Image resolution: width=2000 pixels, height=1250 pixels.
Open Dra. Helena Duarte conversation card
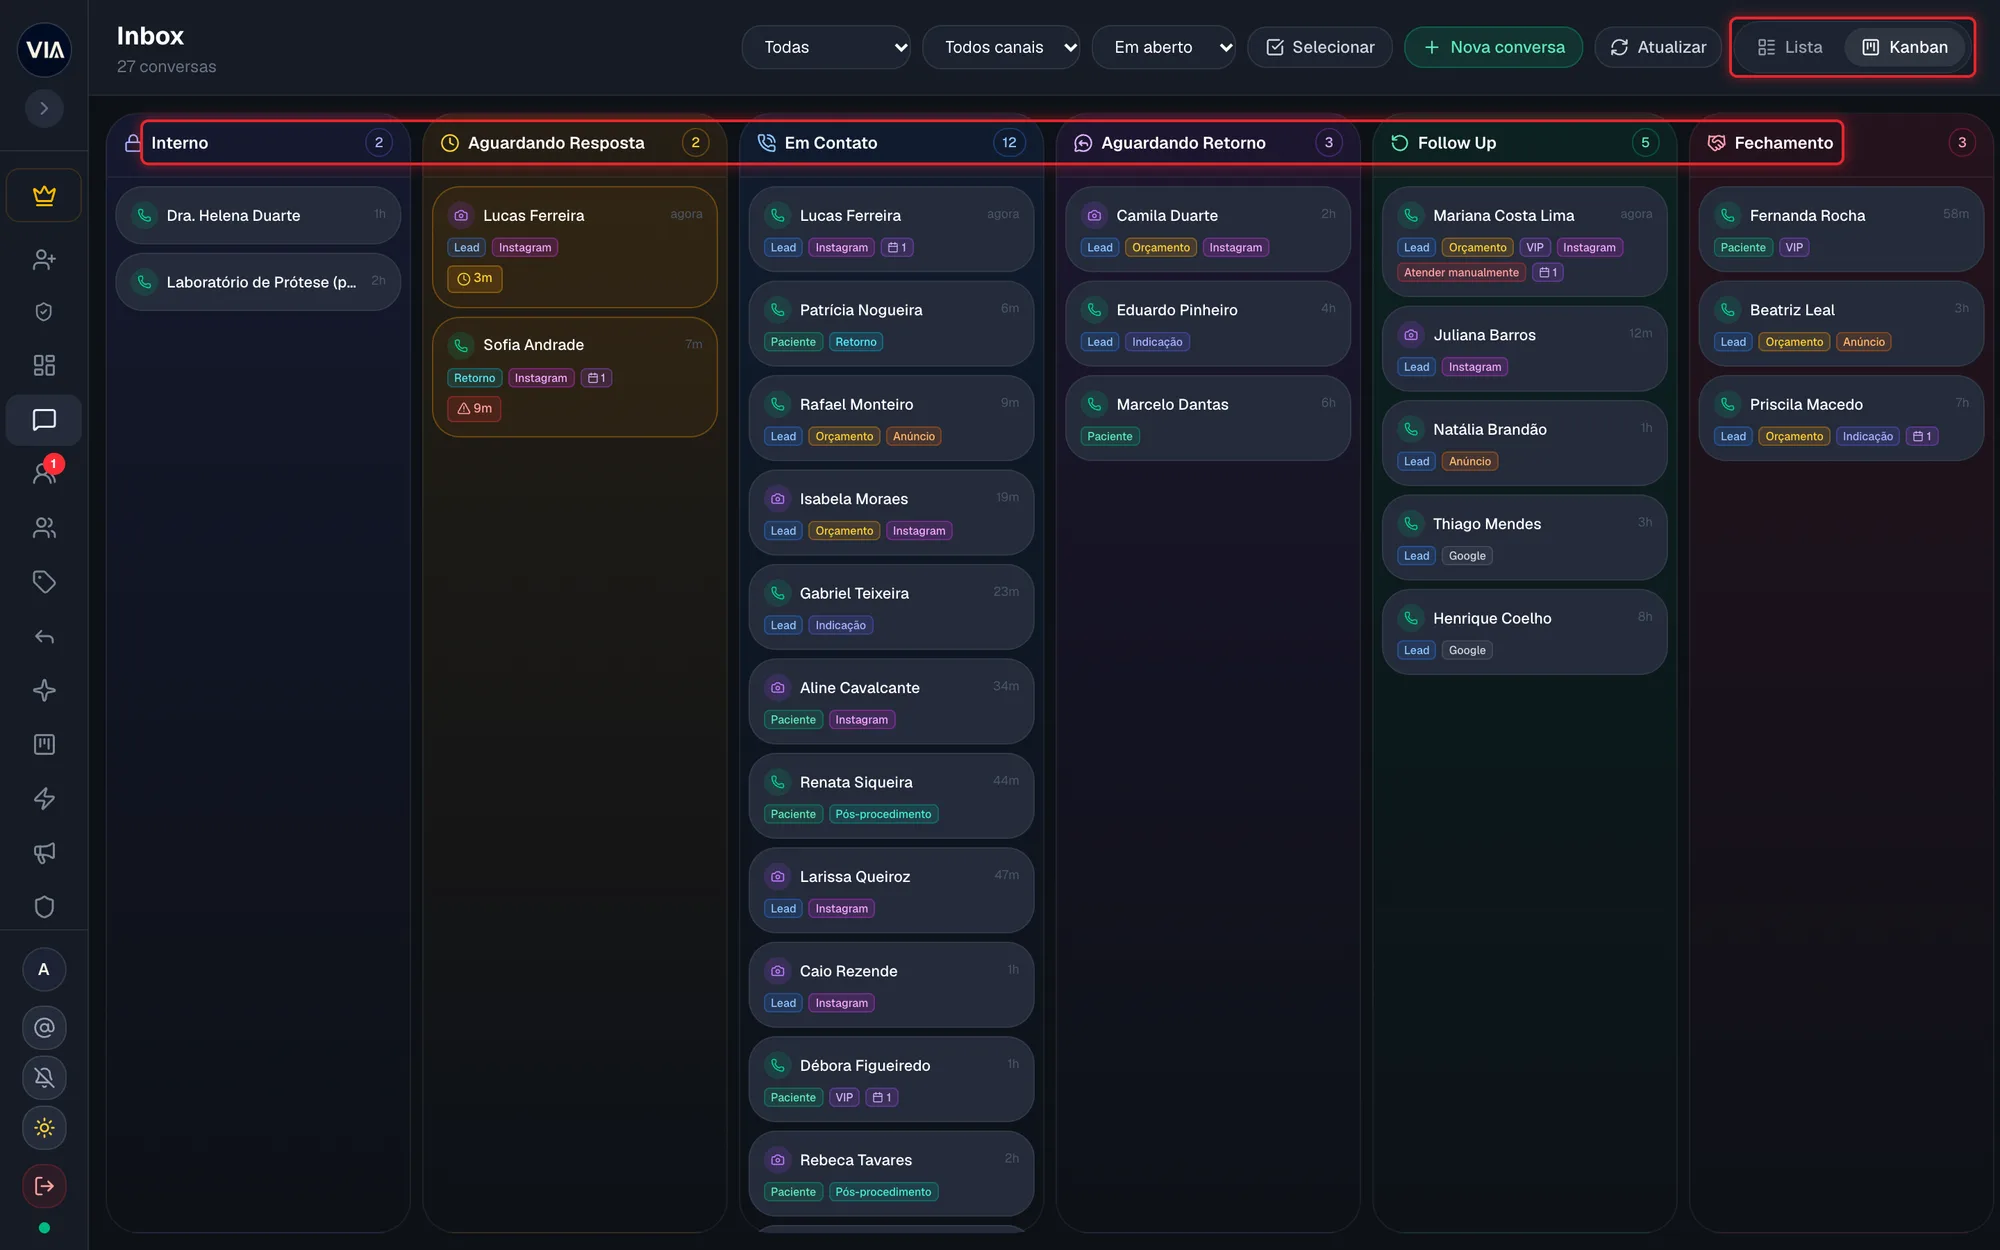(258, 215)
